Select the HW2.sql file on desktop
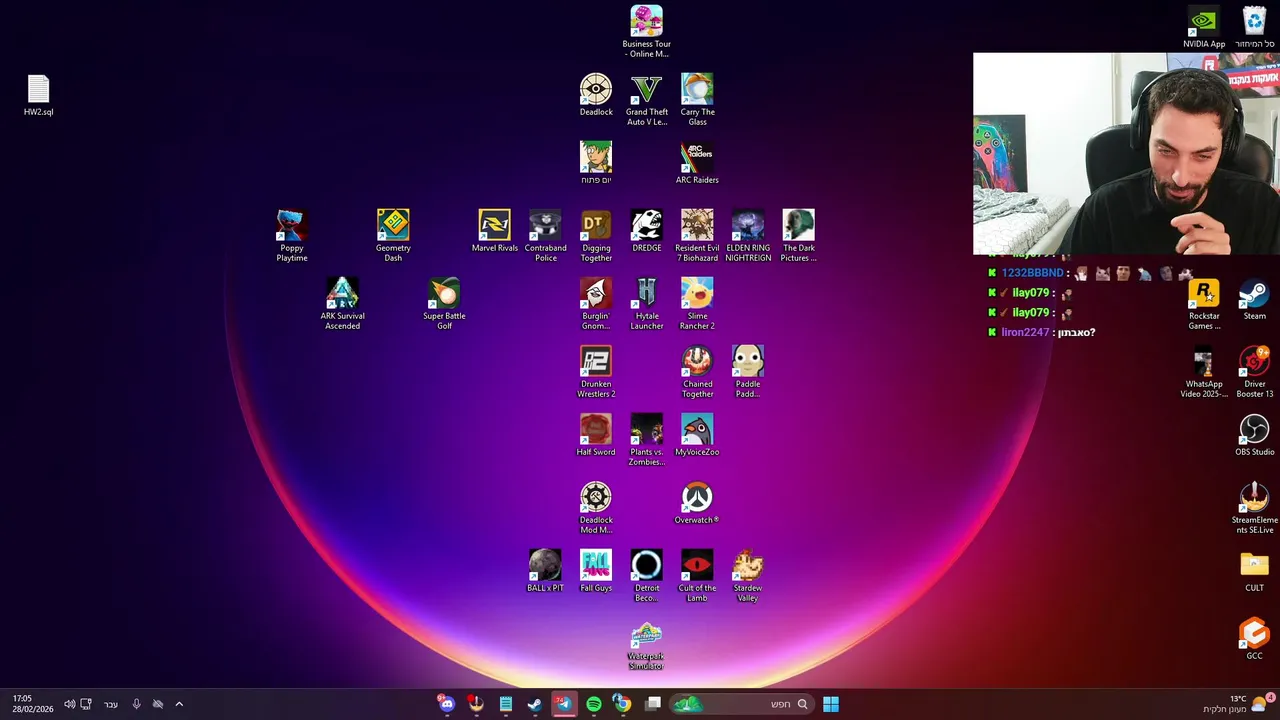 tap(38, 95)
